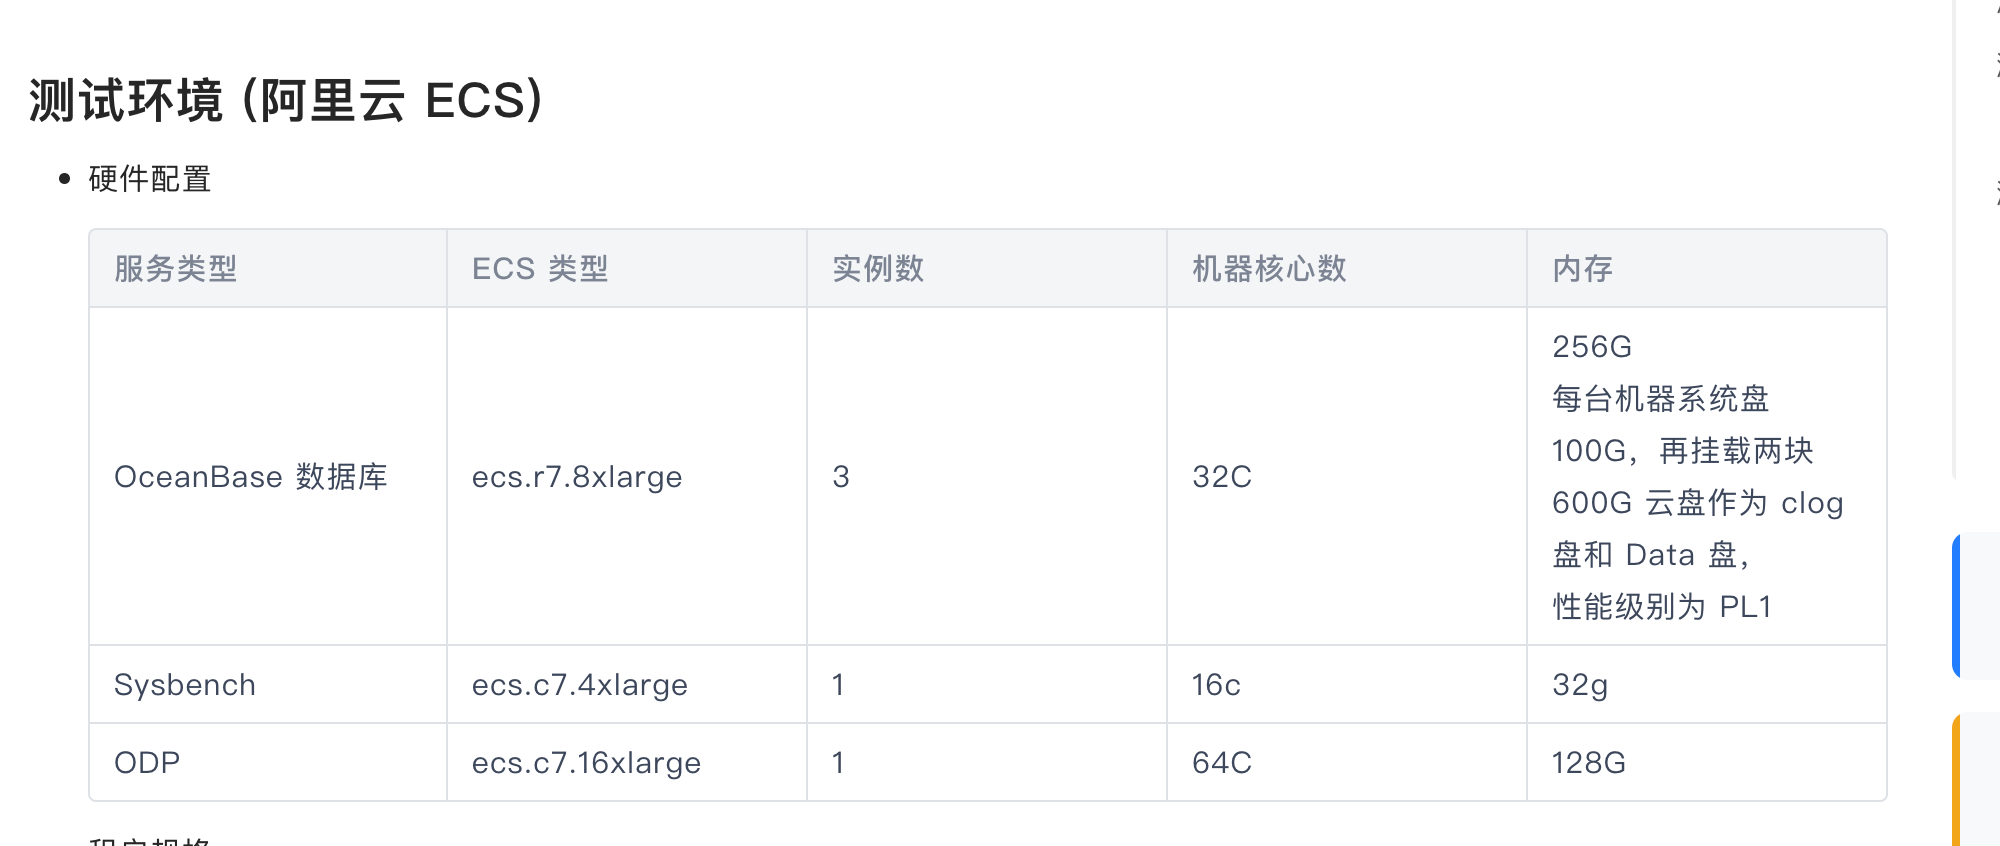Click the heading 测试环境 (阿里云 ECS)
Viewport: 2000px width, 846px height.
pos(286,101)
